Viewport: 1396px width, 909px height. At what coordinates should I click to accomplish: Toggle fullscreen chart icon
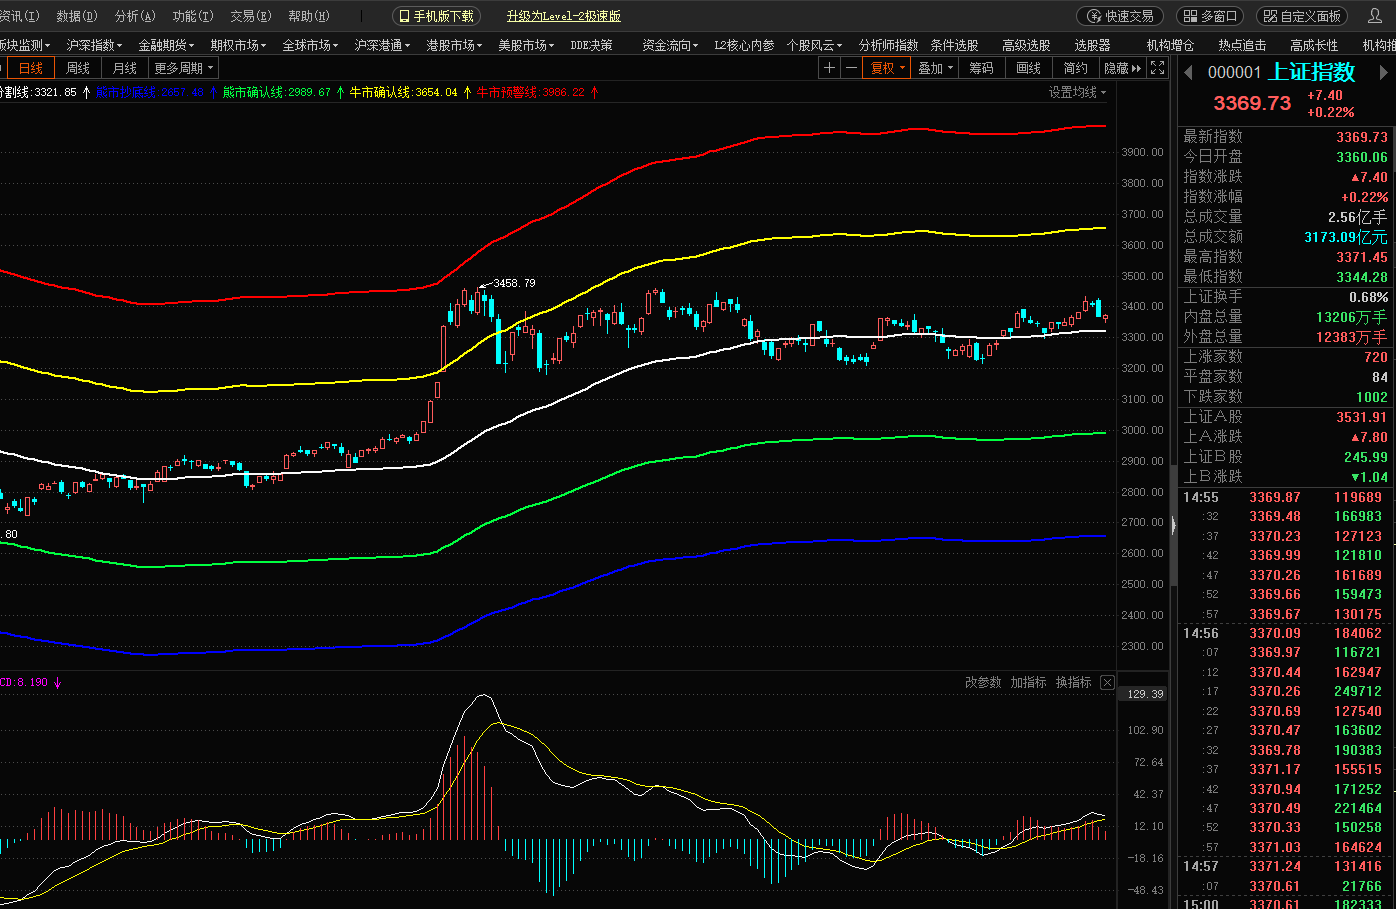[1157, 68]
